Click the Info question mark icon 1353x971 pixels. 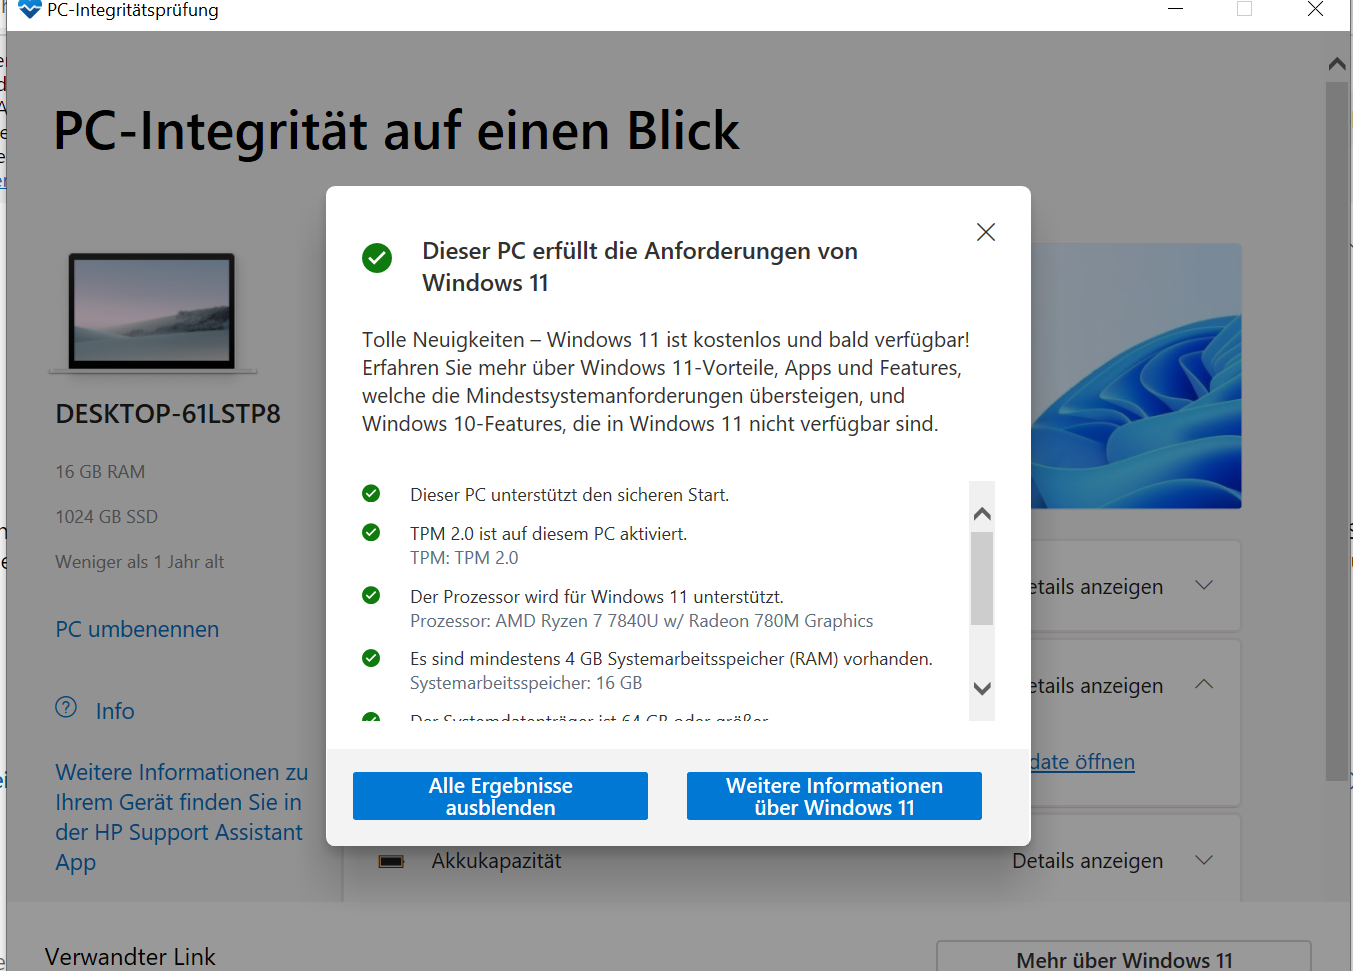[x=66, y=708]
